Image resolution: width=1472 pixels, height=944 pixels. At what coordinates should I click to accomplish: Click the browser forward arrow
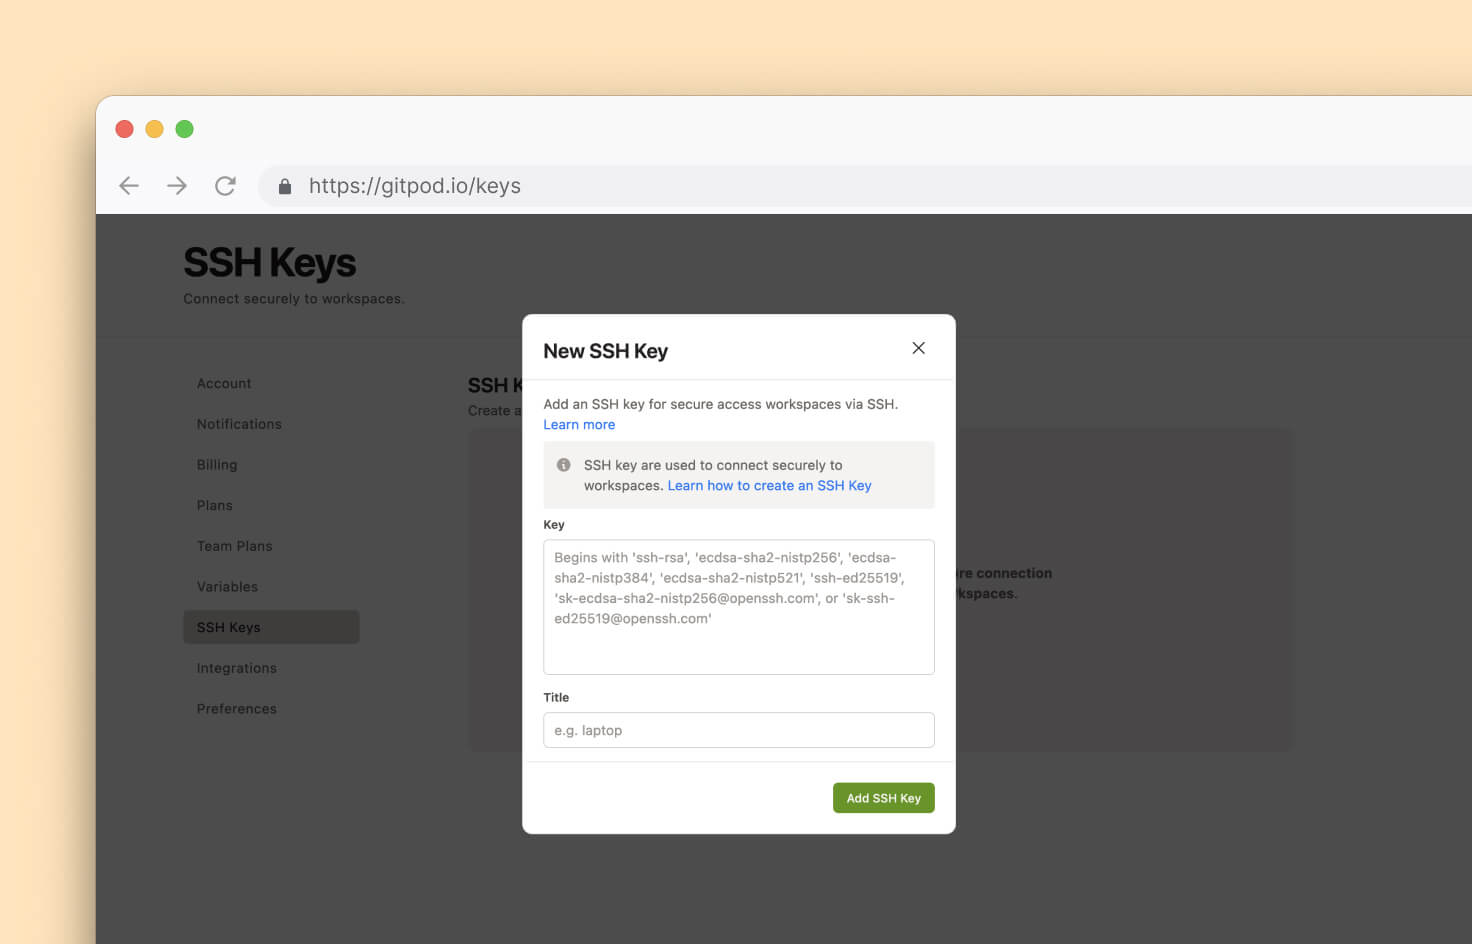(177, 186)
